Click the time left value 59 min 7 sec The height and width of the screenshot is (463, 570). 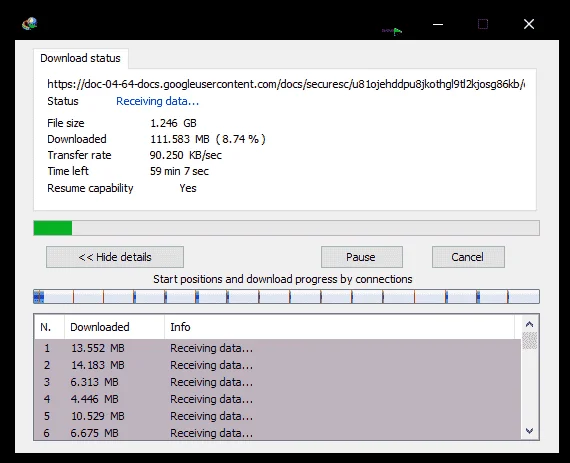point(180,171)
